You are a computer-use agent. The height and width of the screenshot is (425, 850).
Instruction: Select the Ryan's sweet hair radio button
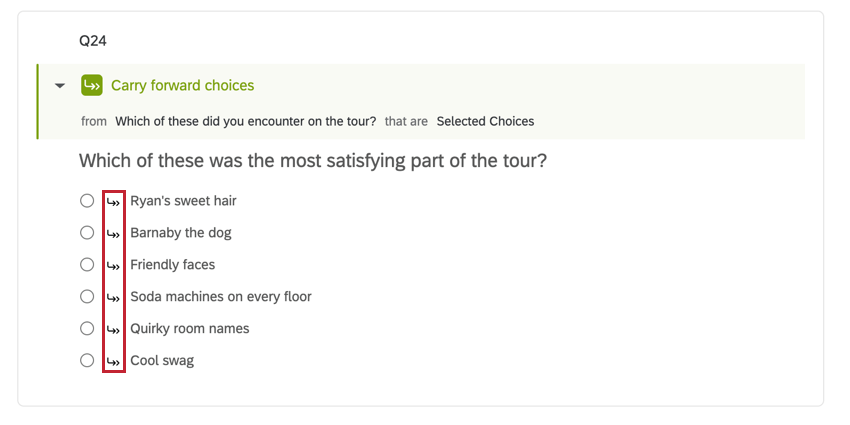87,201
